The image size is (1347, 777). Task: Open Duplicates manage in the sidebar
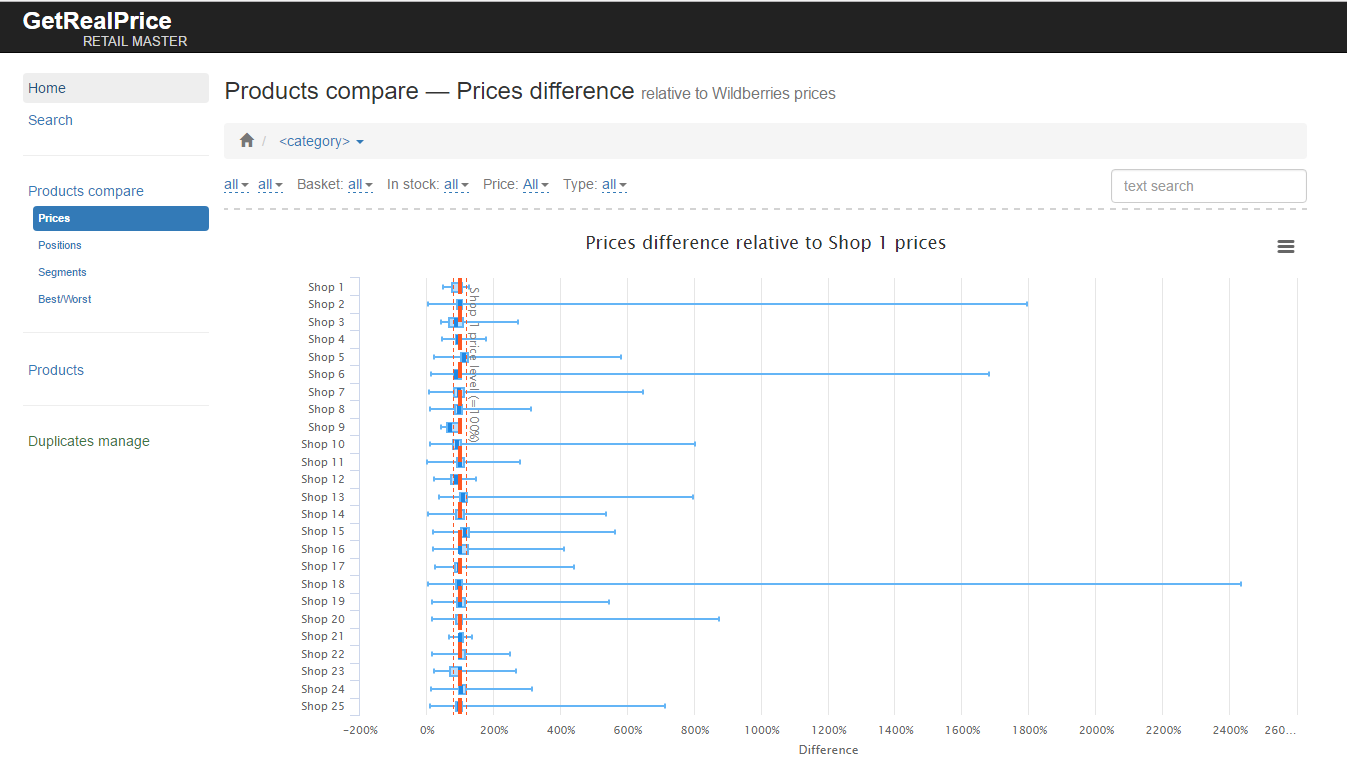click(89, 441)
